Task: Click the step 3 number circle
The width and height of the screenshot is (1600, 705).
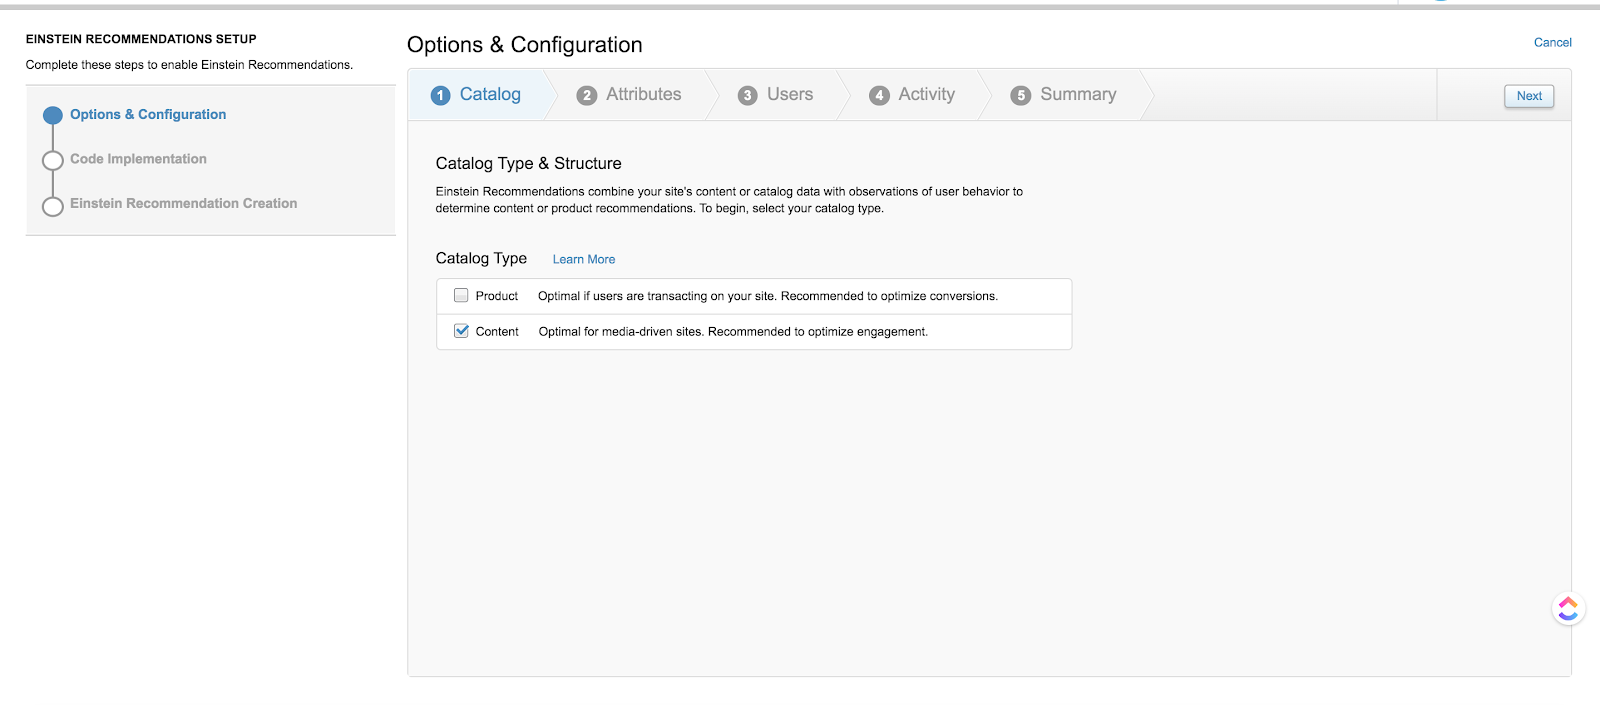Action: coord(748,95)
